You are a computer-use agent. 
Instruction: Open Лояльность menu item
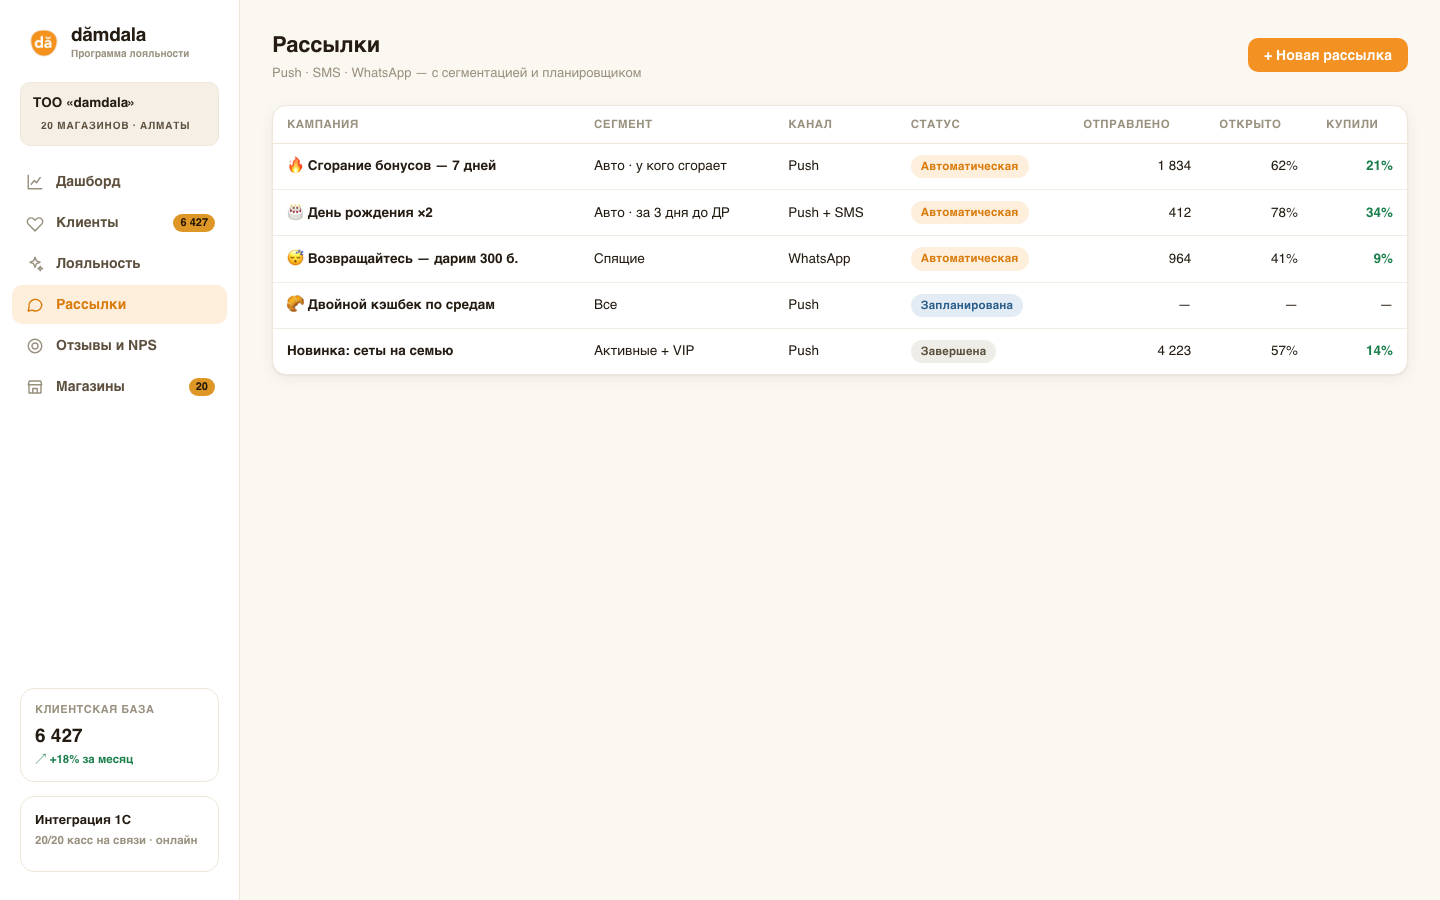(x=119, y=263)
